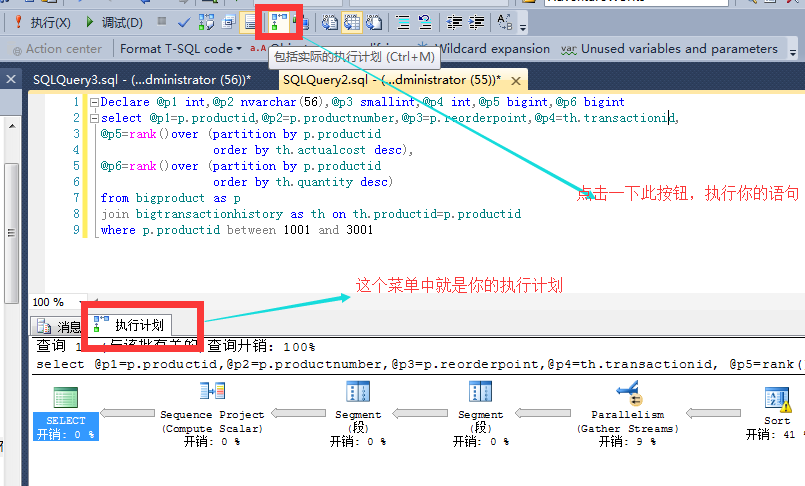Close the left side panel with X
Screen dimensions: 805x486
point(11,79)
